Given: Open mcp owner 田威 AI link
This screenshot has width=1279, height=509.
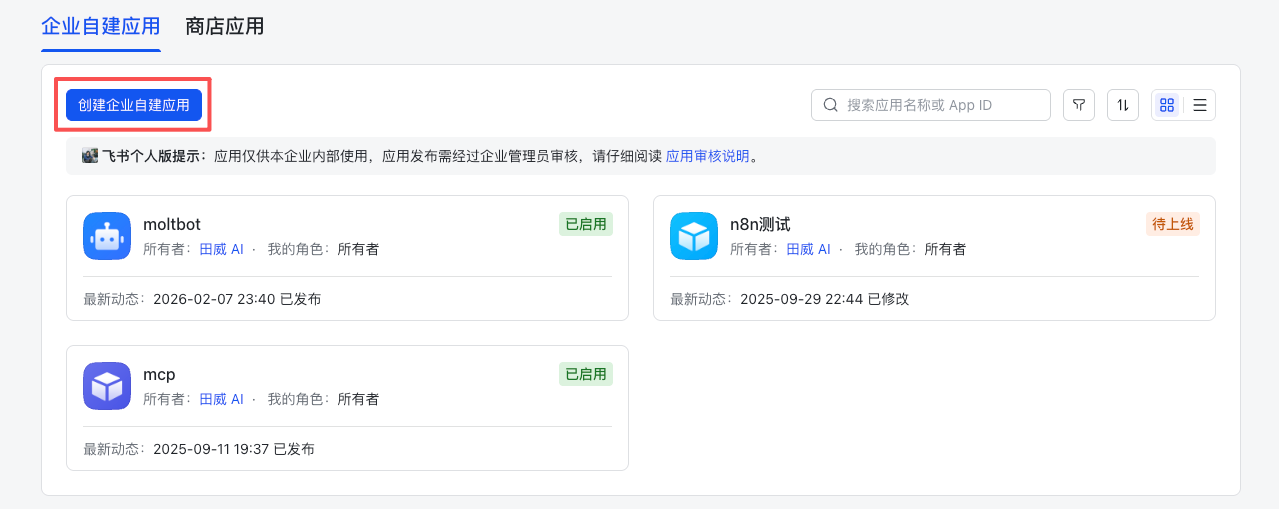Looking at the screenshot, I should pos(221,399).
